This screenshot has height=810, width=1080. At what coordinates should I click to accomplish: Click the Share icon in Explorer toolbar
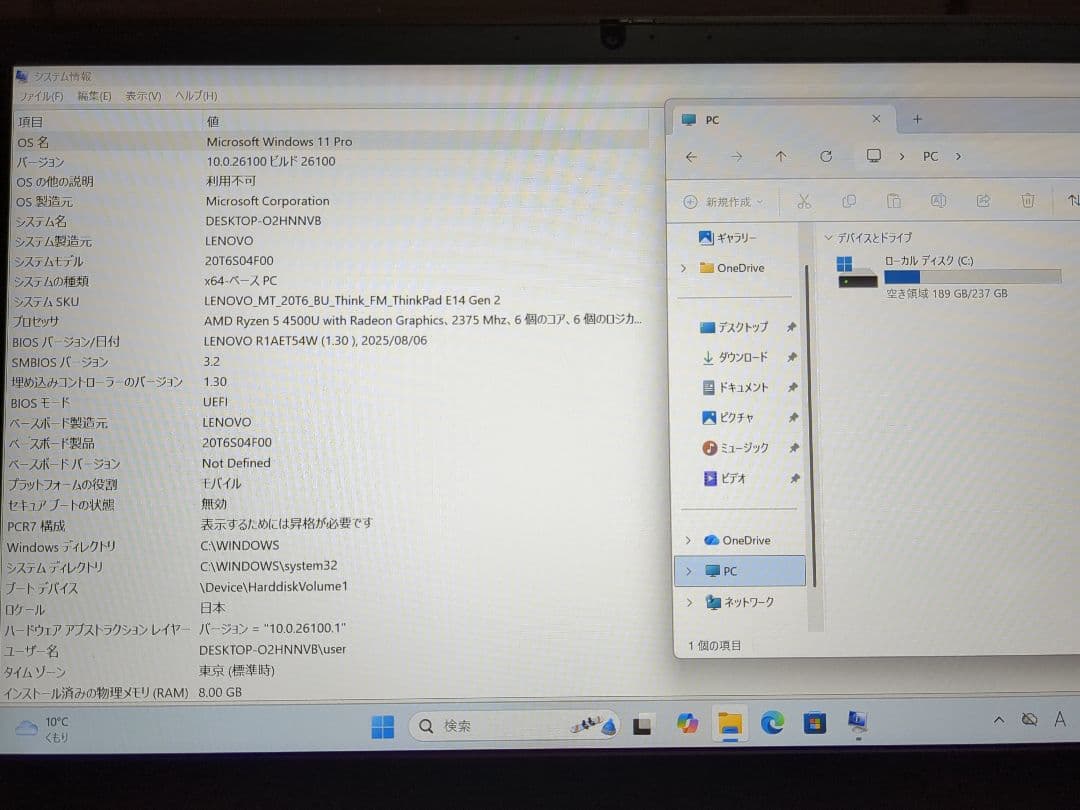[983, 201]
